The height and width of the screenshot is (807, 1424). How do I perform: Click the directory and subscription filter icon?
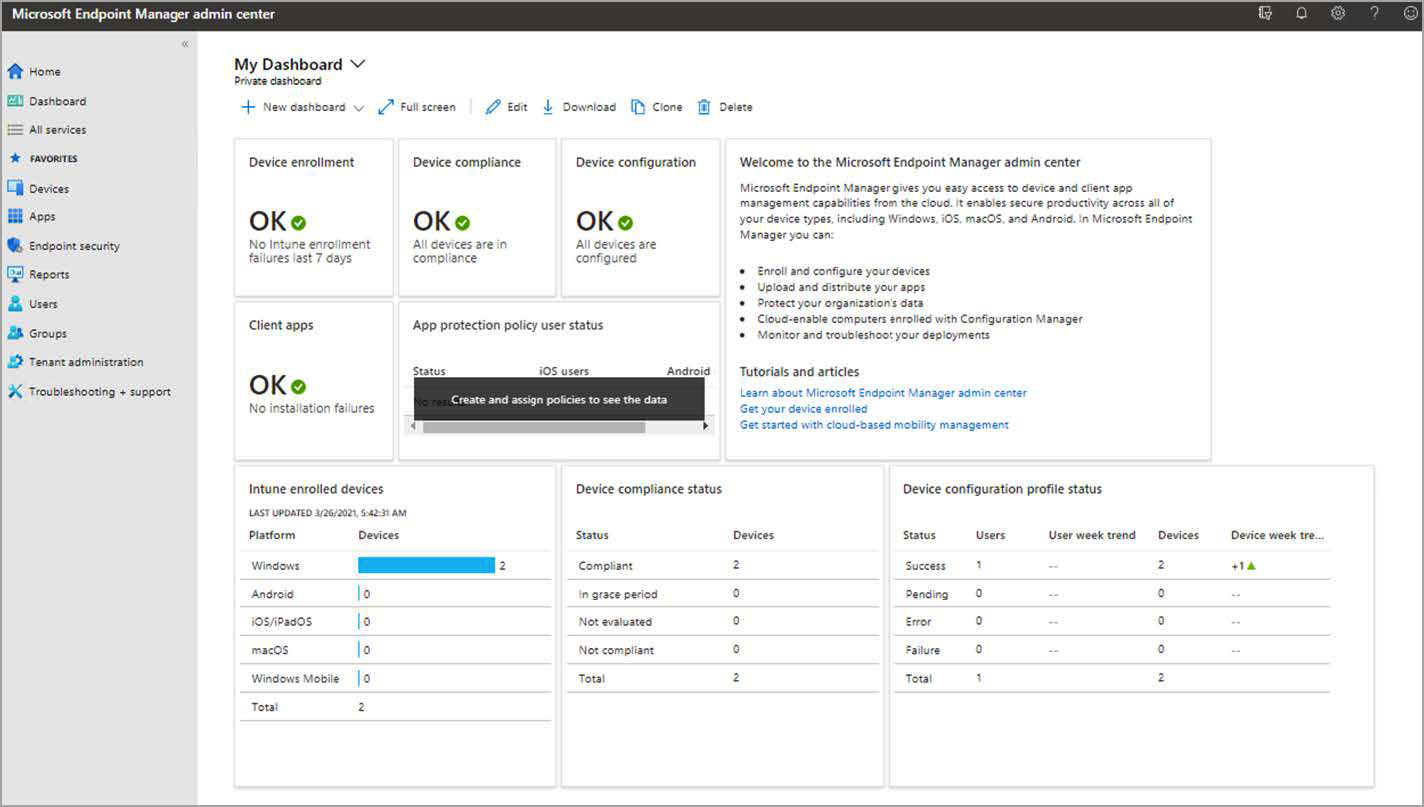click(x=1265, y=14)
